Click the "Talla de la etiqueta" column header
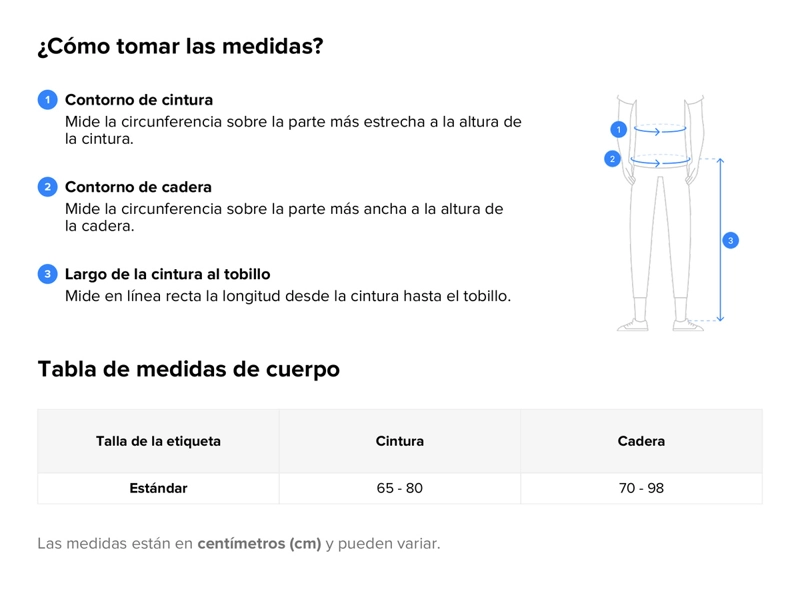800x589 pixels. tap(158, 441)
